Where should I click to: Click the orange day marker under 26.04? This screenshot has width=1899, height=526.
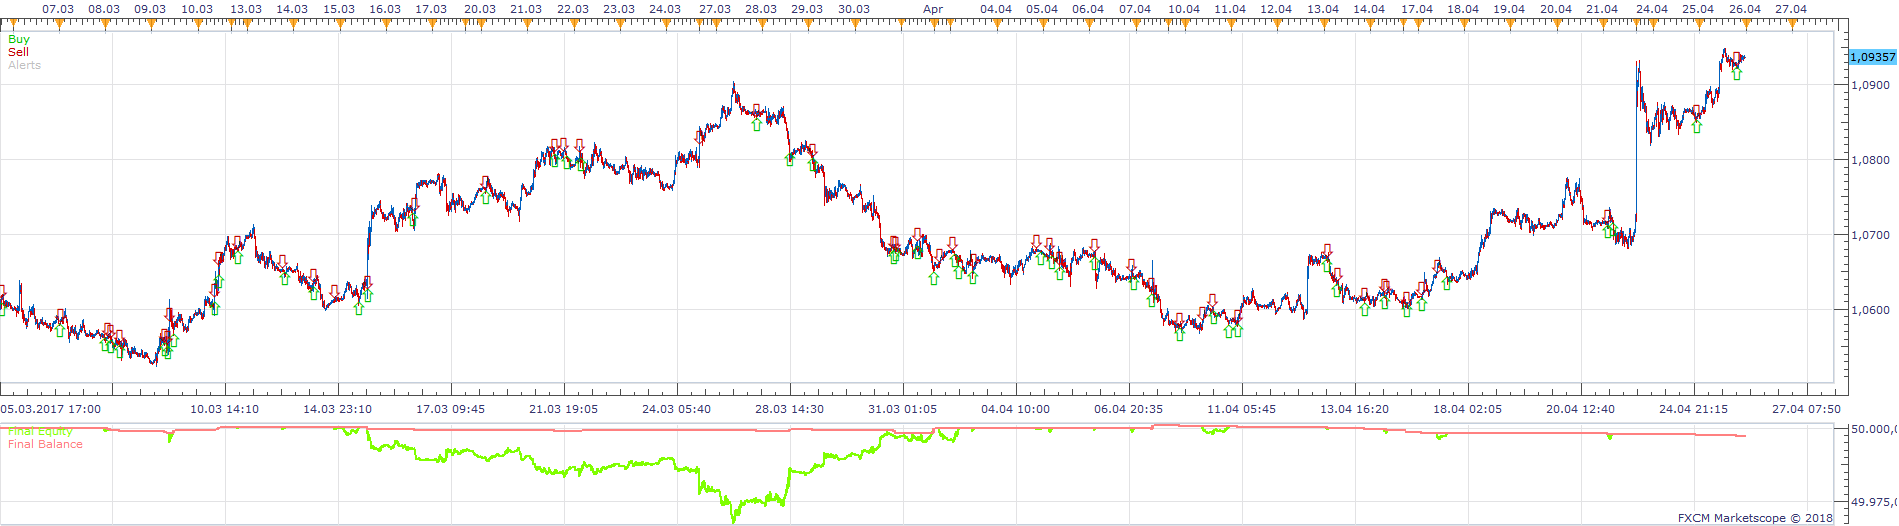pyautogui.click(x=1745, y=24)
